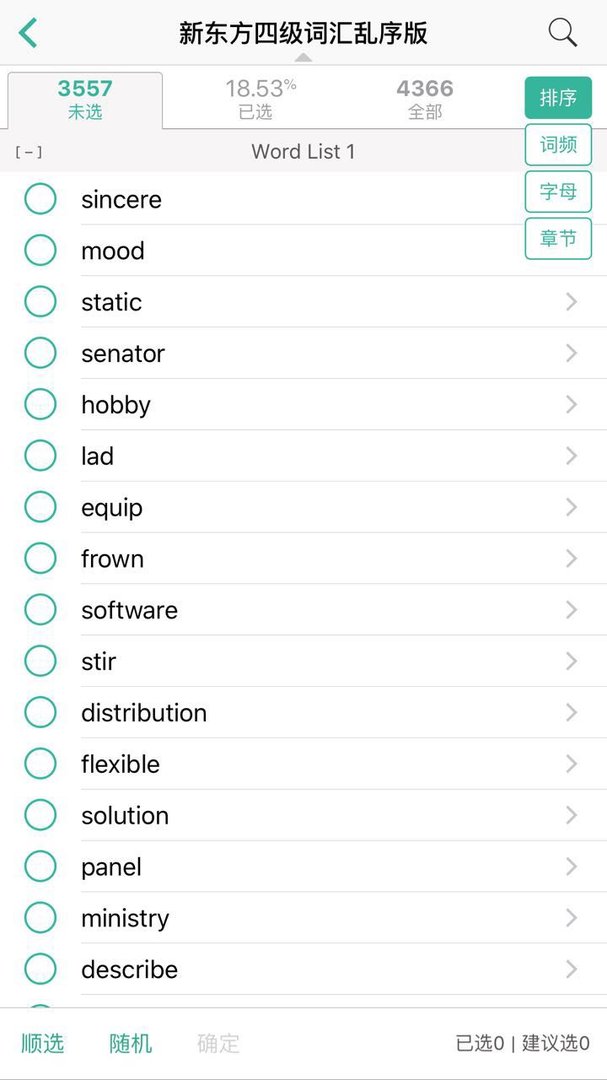Open the 全部 tab showing 4366
Image resolution: width=607 pixels, height=1080 pixels.
coord(425,100)
